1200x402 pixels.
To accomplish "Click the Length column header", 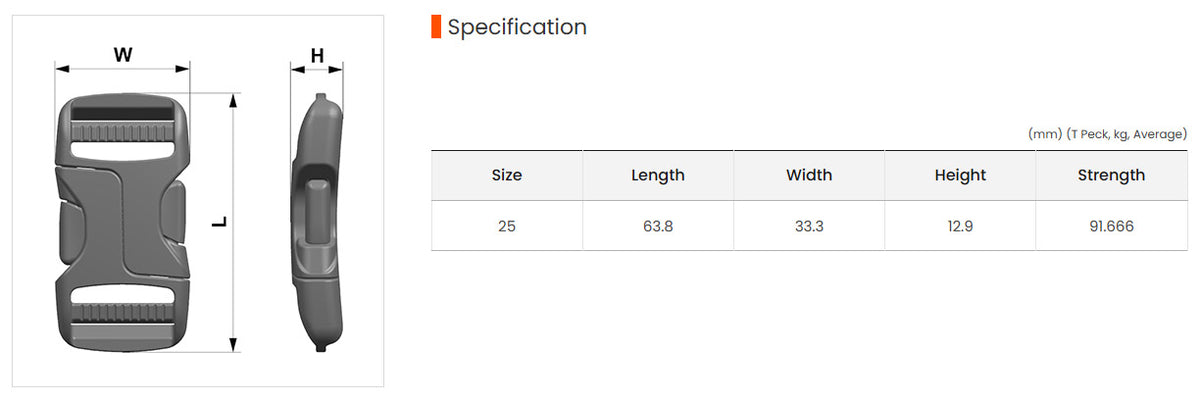I will [658, 175].
